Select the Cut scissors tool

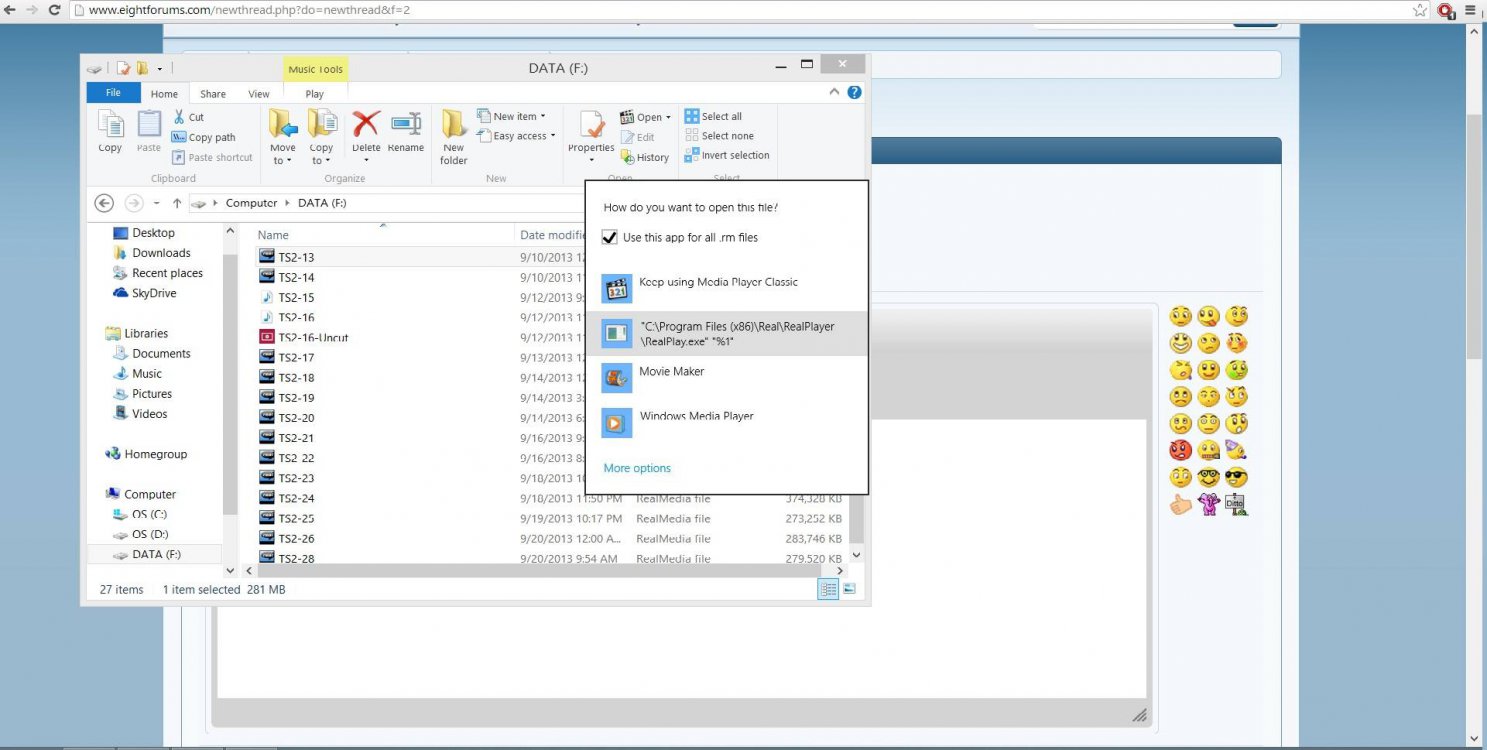188,117
